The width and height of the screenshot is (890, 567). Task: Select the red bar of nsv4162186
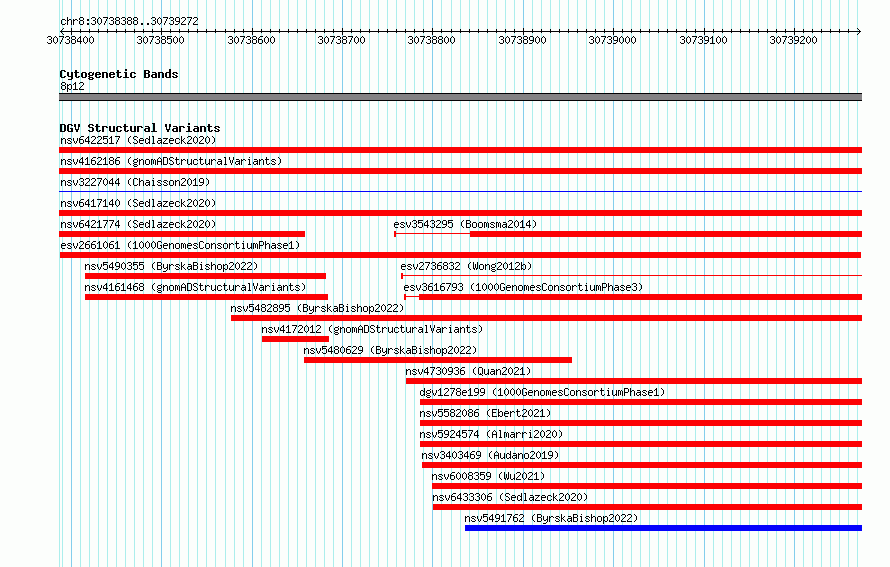460,171
